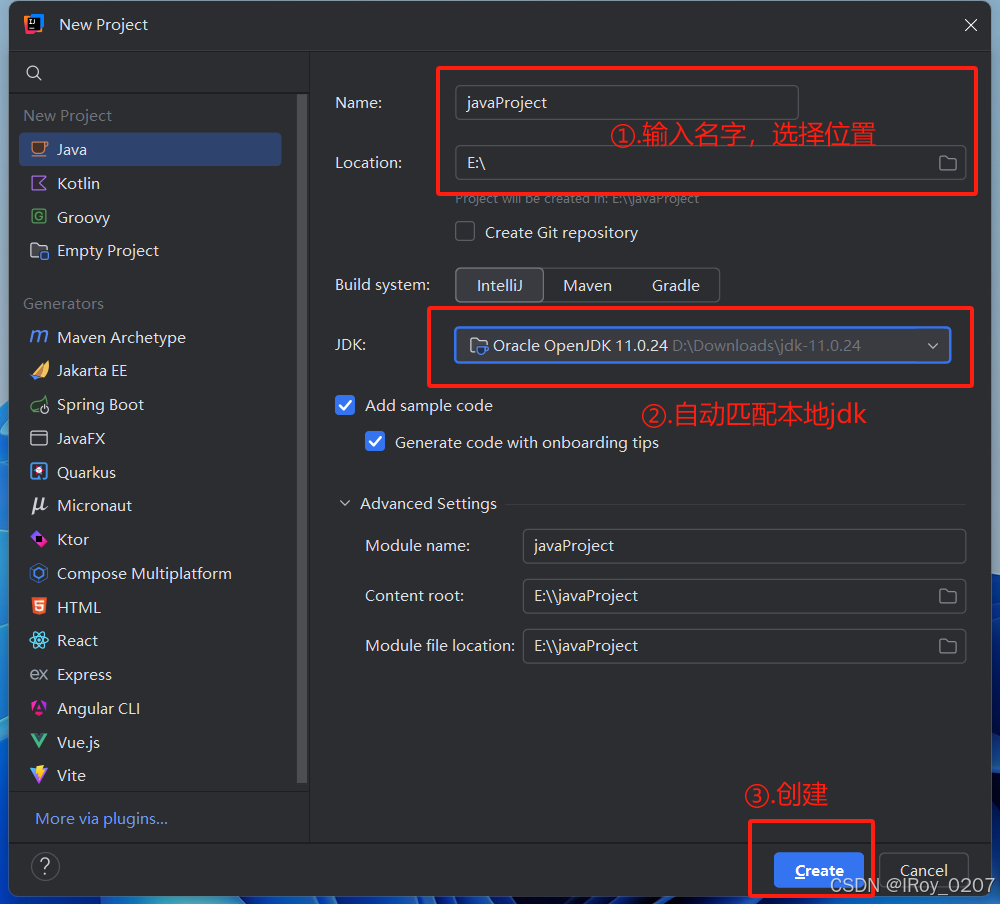
Task: Browse folder for Location field
Action: coord(948,163)
